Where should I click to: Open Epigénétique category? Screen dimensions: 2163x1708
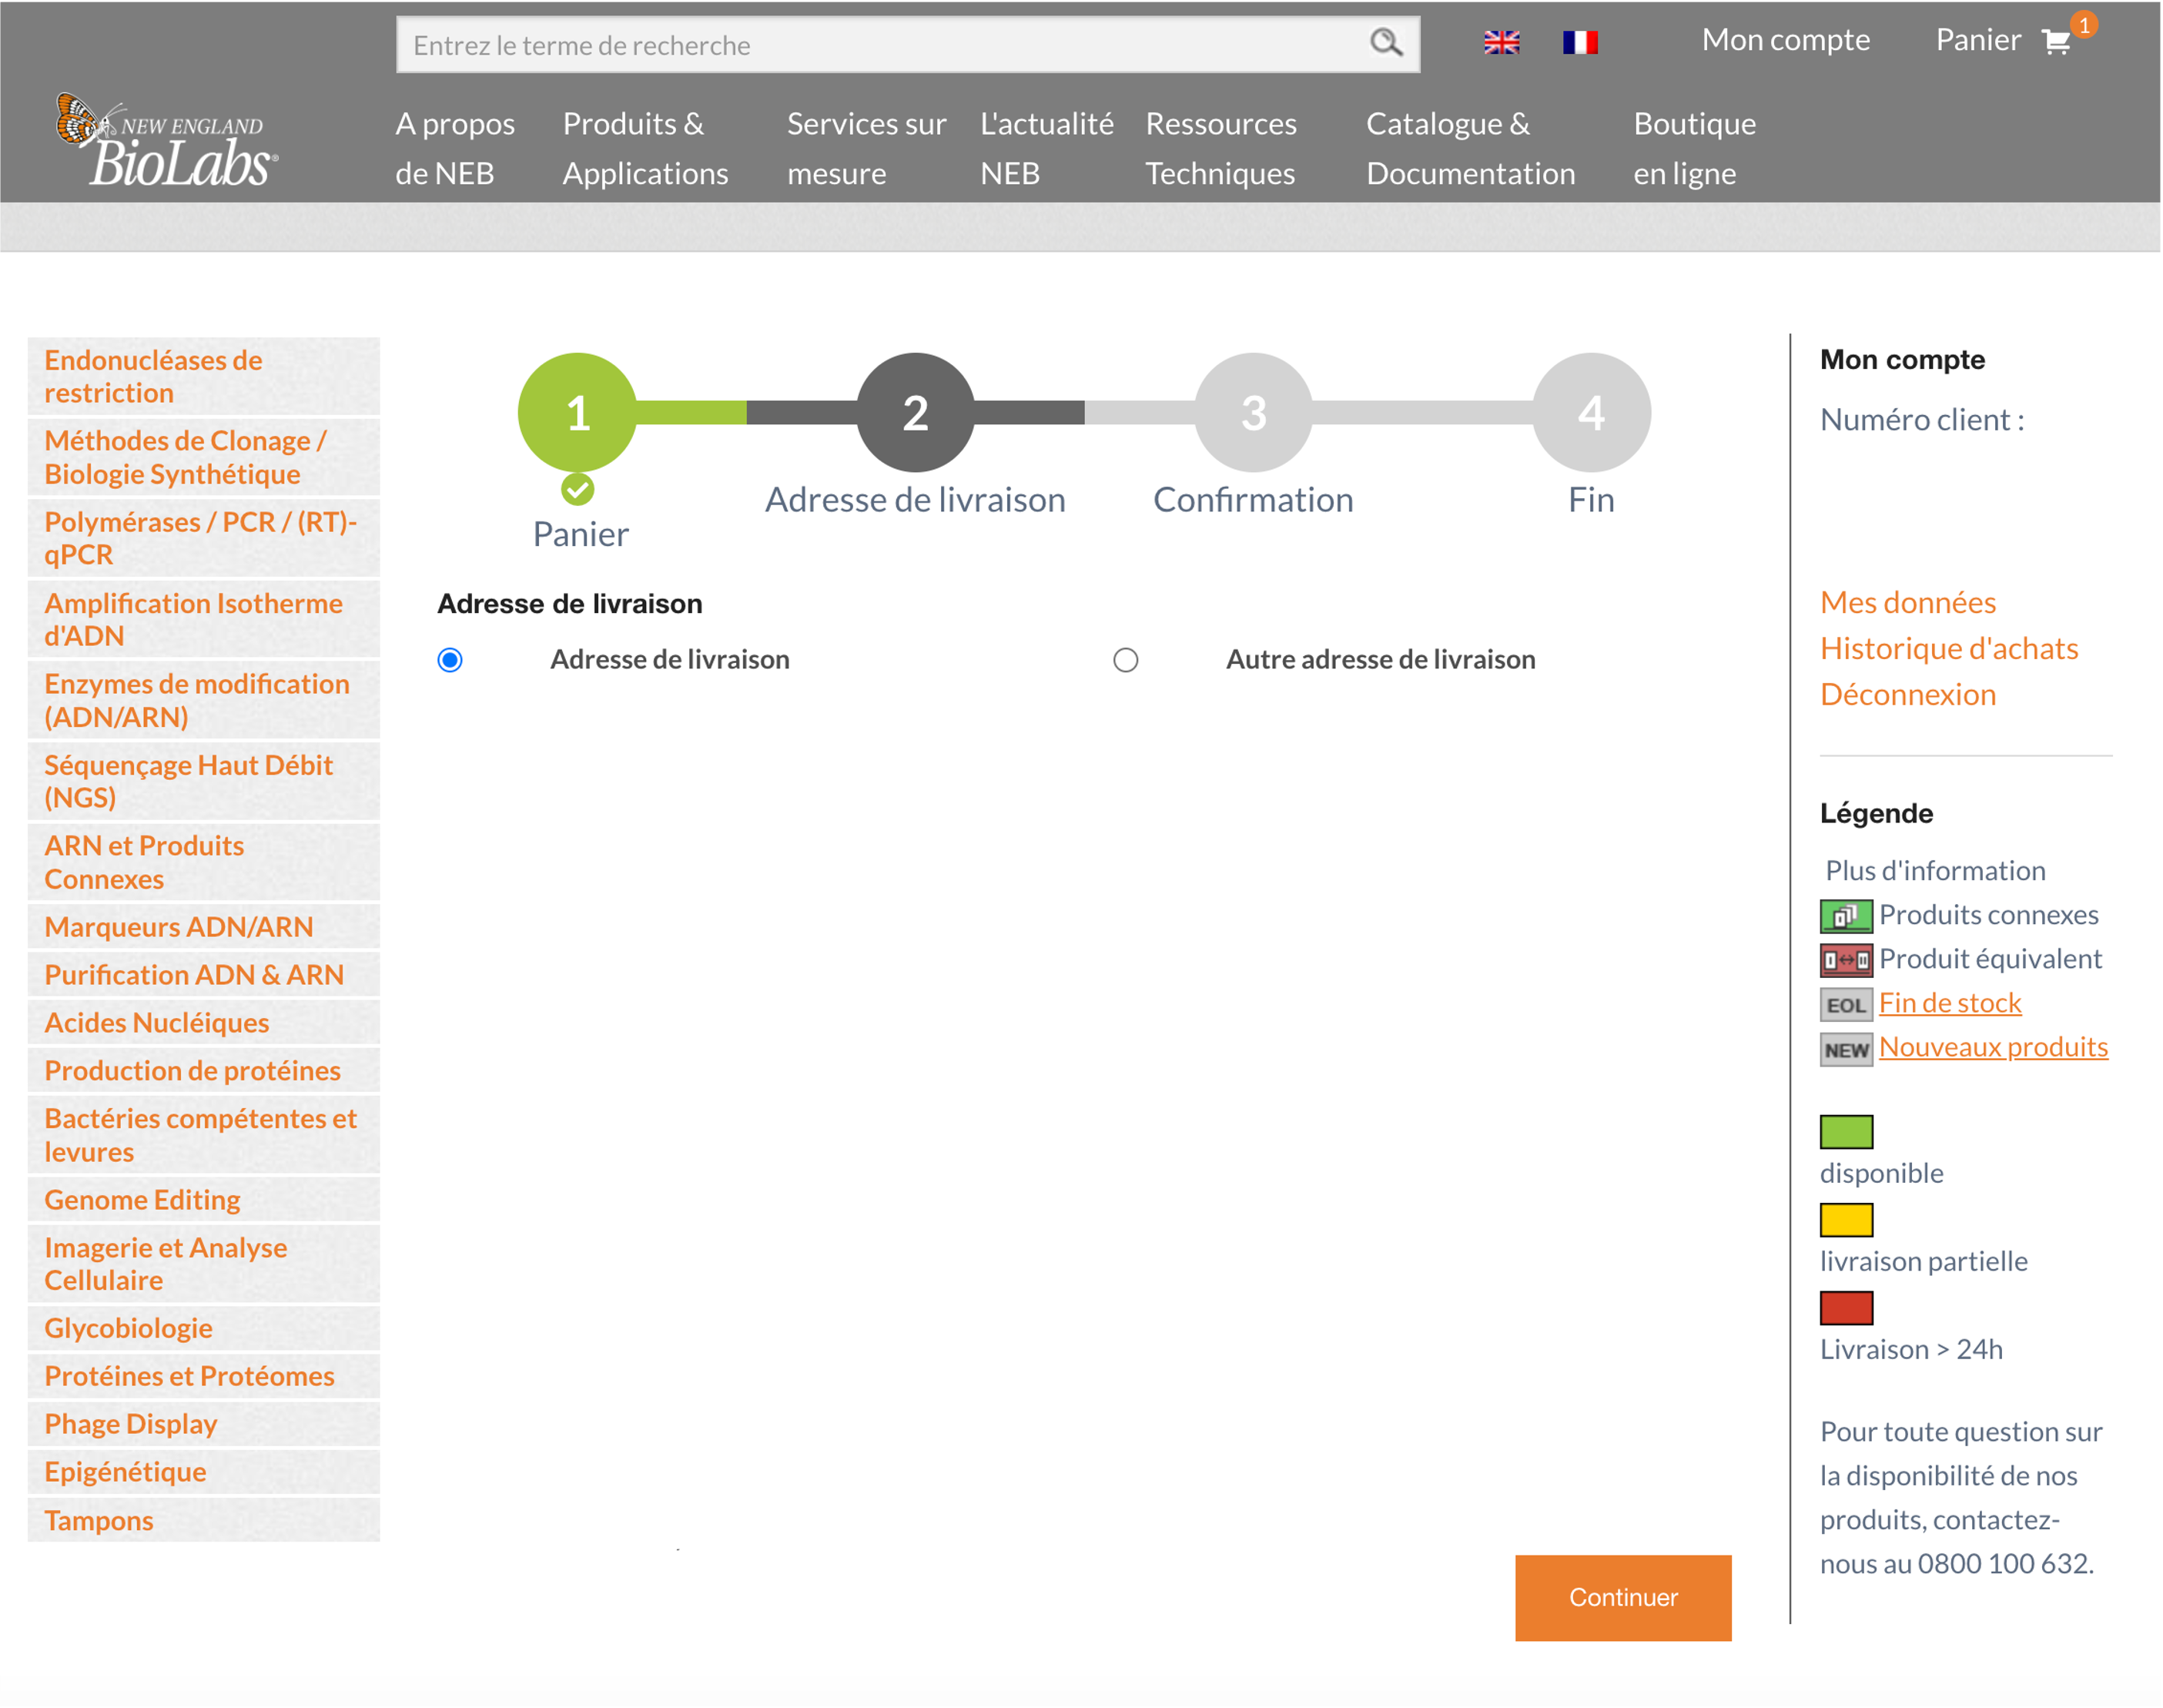click(x=203, y=1473)
